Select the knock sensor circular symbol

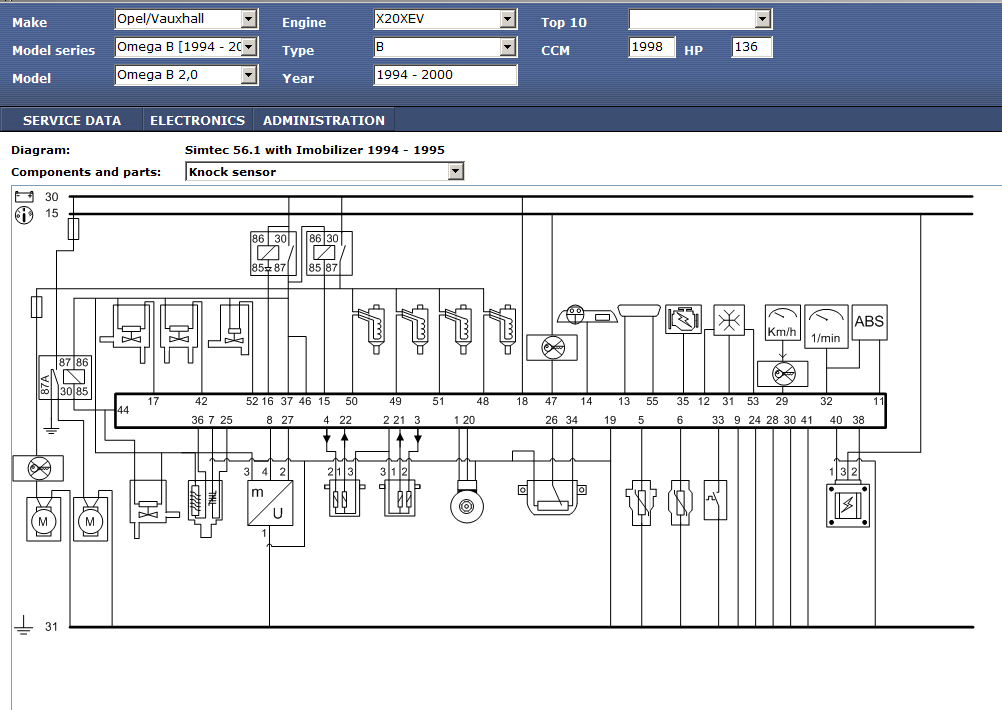[x=466, y=505]
